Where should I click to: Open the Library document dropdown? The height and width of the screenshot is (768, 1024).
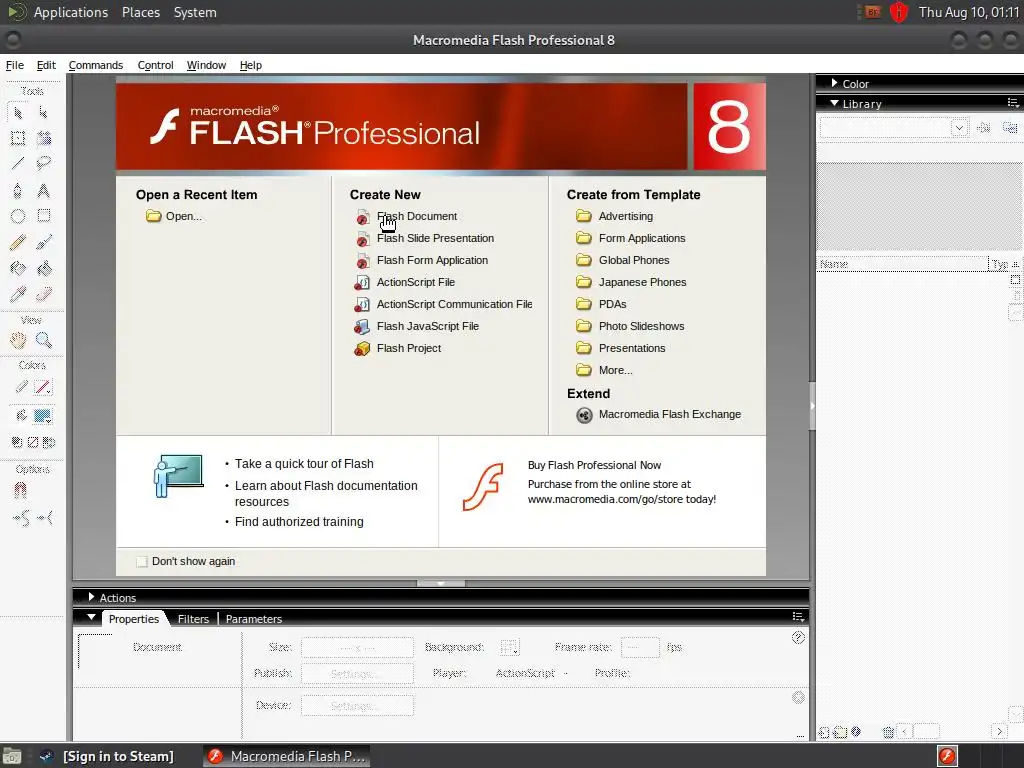[x=959, y=128]
